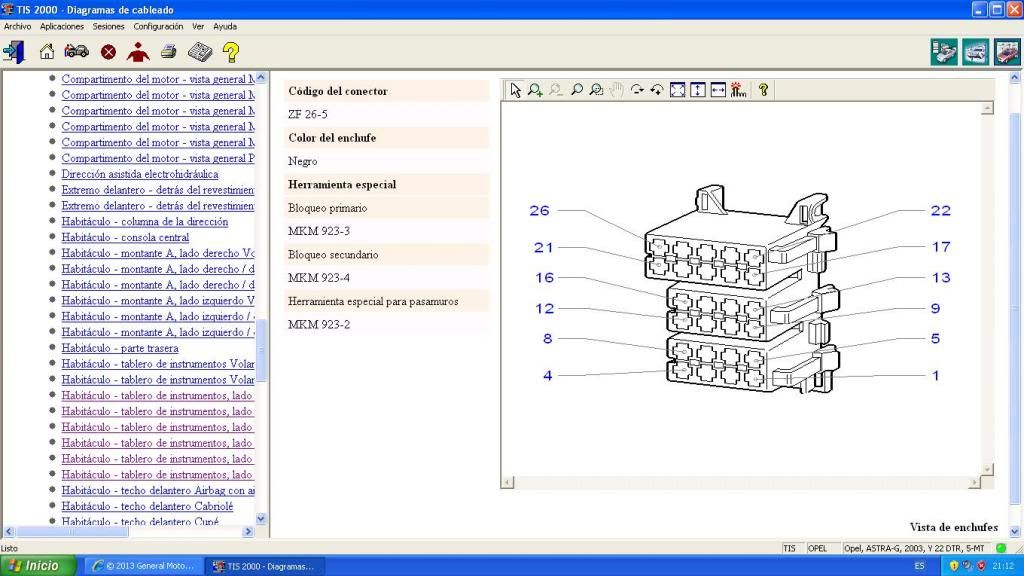Select the zoom-to-area magnifier tool
The height and width of the screenshot is (576, 1024).
pos(596,90)
